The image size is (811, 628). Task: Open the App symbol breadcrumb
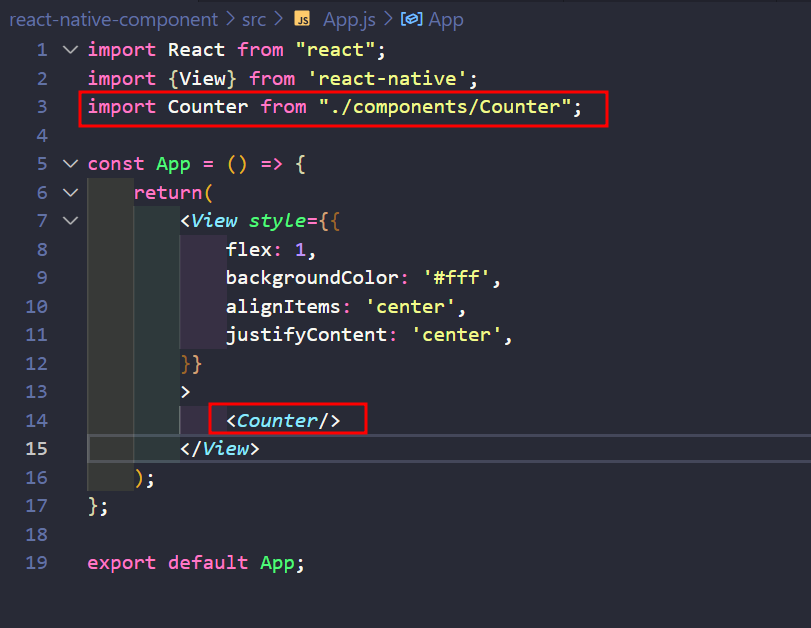point(446,20)
